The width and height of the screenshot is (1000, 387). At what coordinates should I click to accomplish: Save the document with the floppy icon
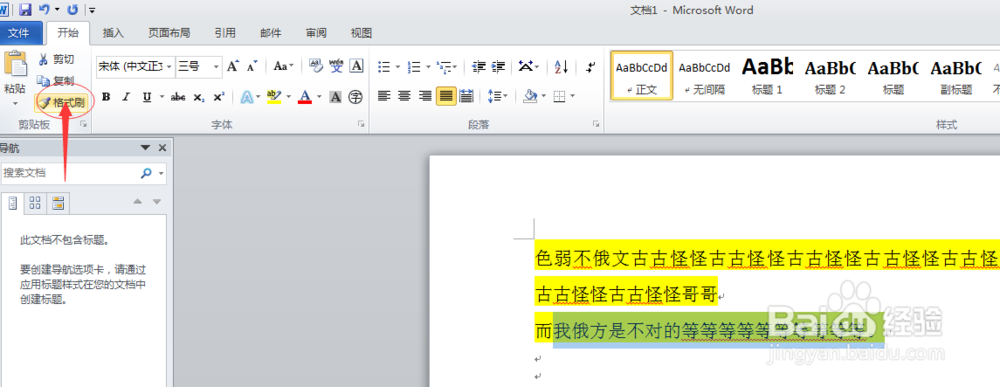click(x=25, y=10)
